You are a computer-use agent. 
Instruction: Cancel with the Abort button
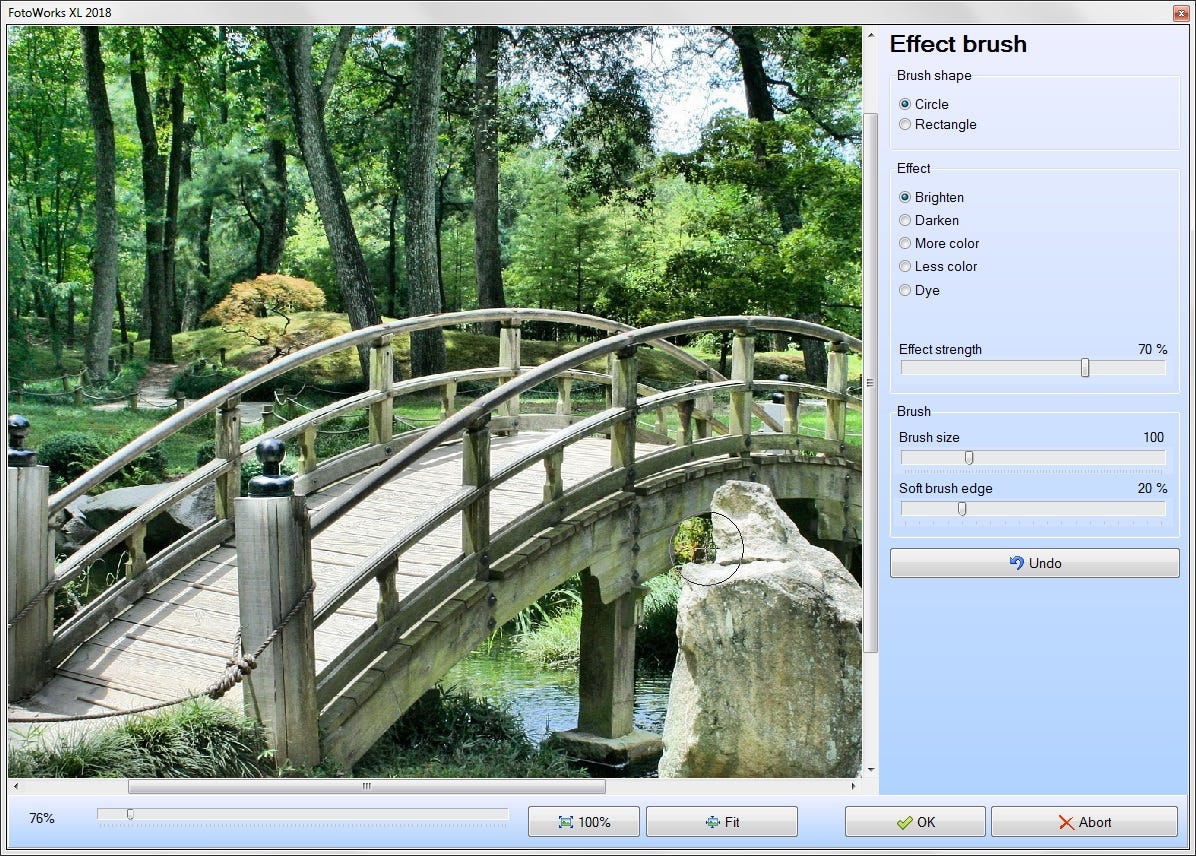point(1084,822)
